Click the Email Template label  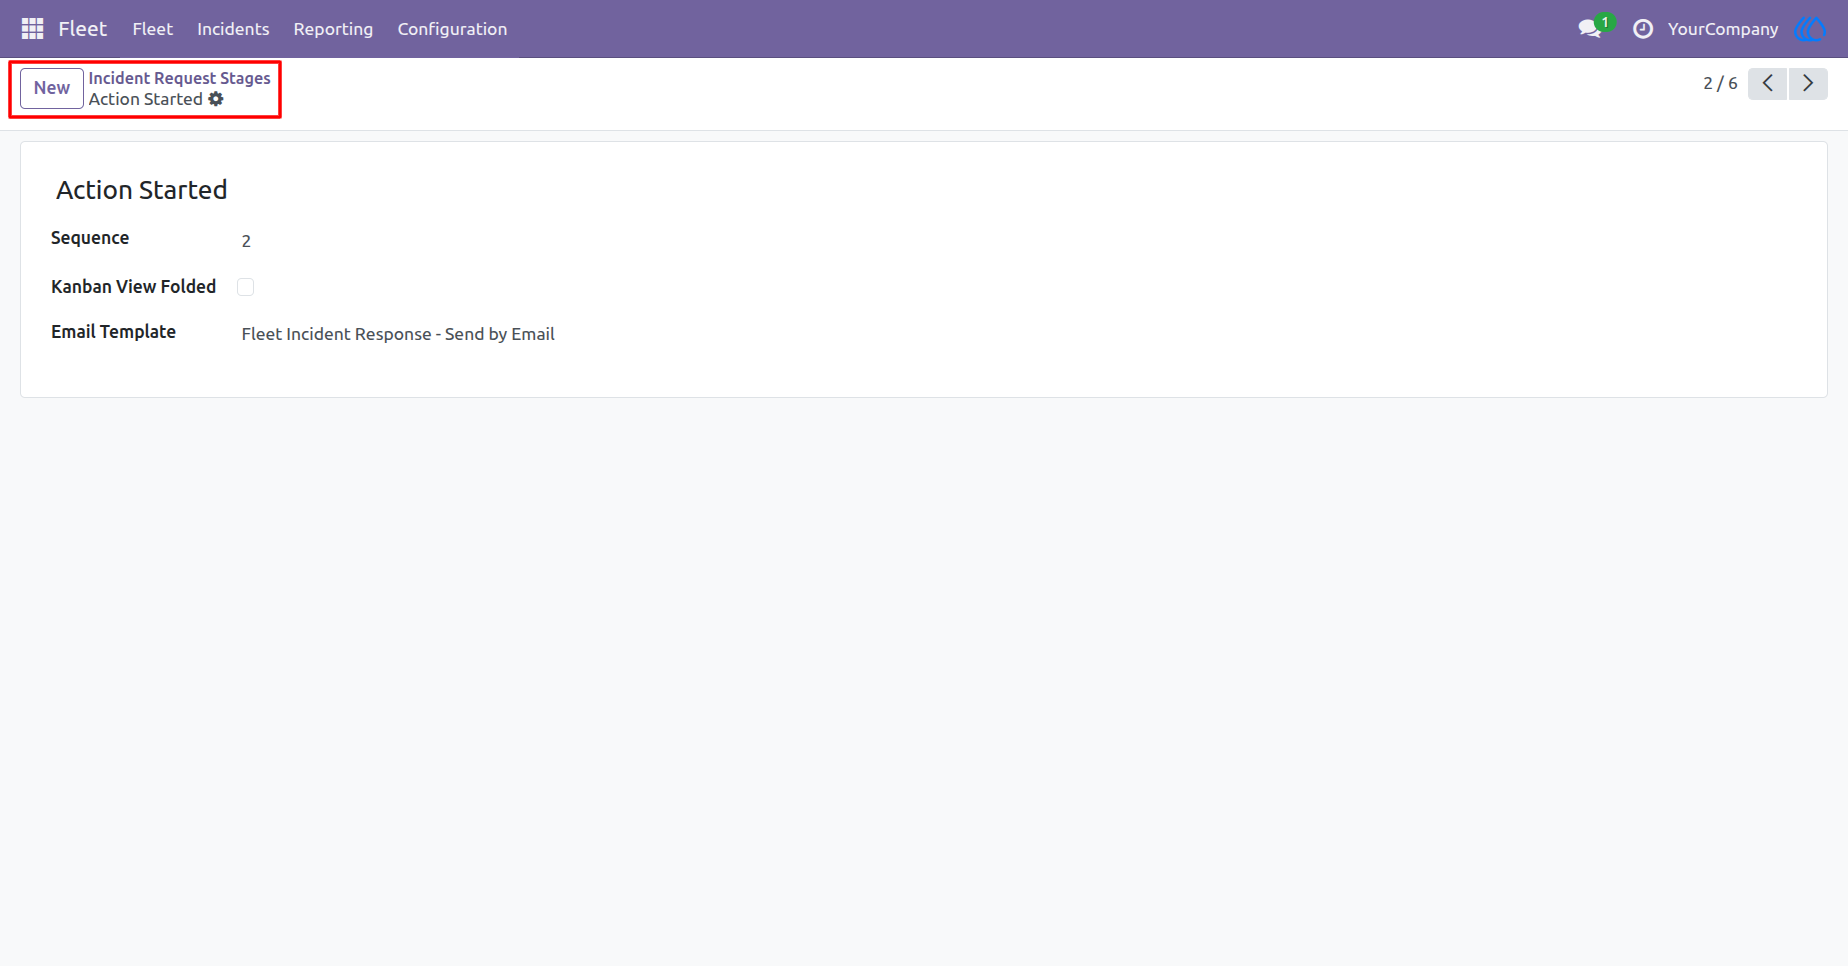113,332
